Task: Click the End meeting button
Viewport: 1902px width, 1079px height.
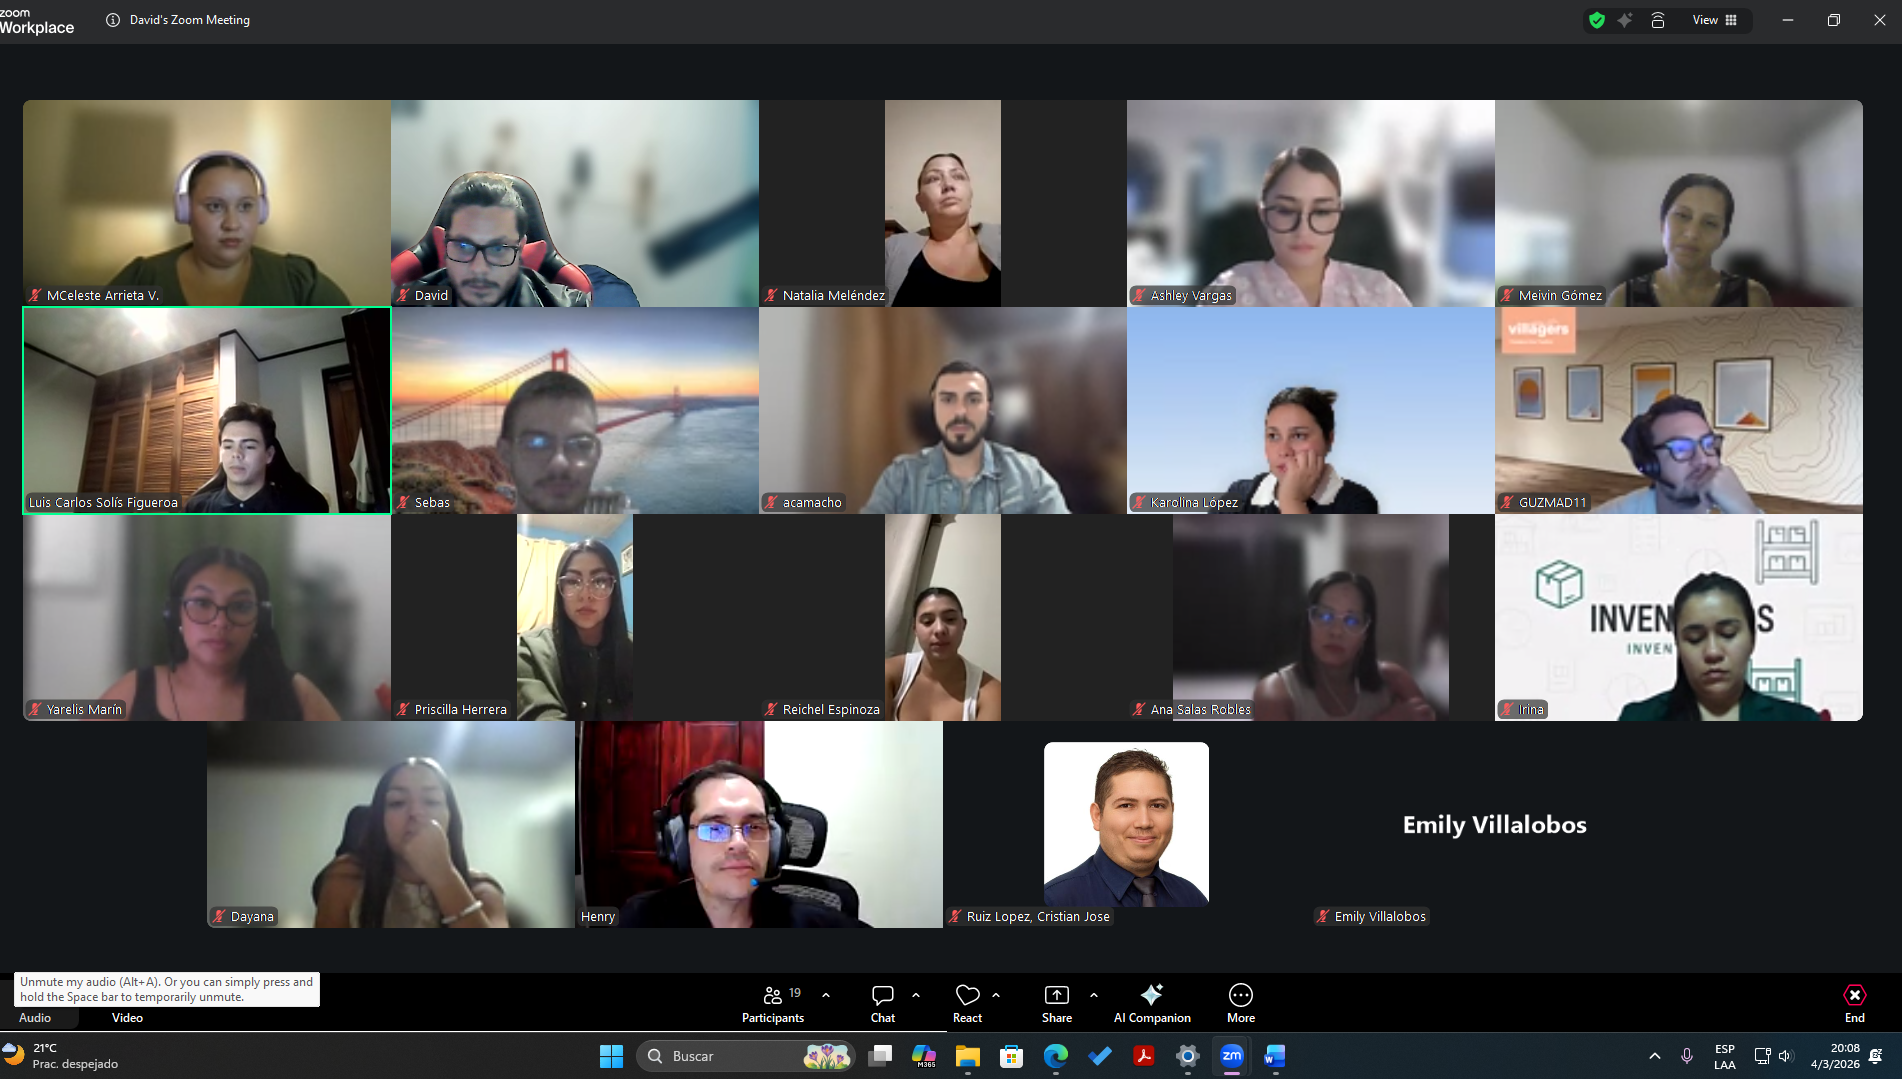Action: [x=1854, y=1003]
